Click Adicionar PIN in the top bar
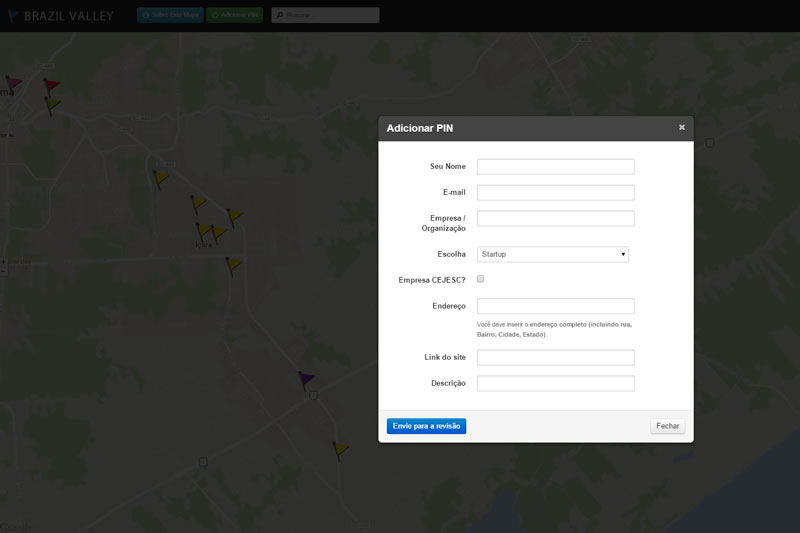Screen dimensions: 800x533 coord(235,16)
